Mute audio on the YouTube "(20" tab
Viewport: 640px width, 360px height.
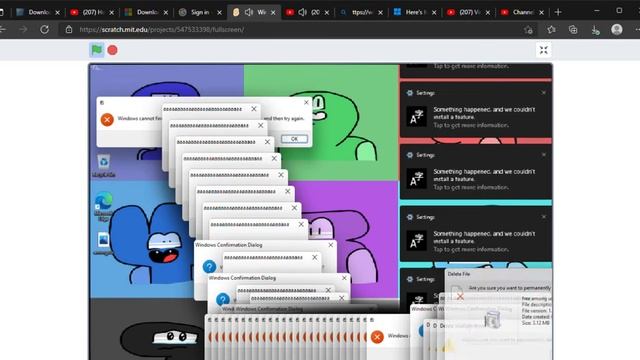[302, 12]
